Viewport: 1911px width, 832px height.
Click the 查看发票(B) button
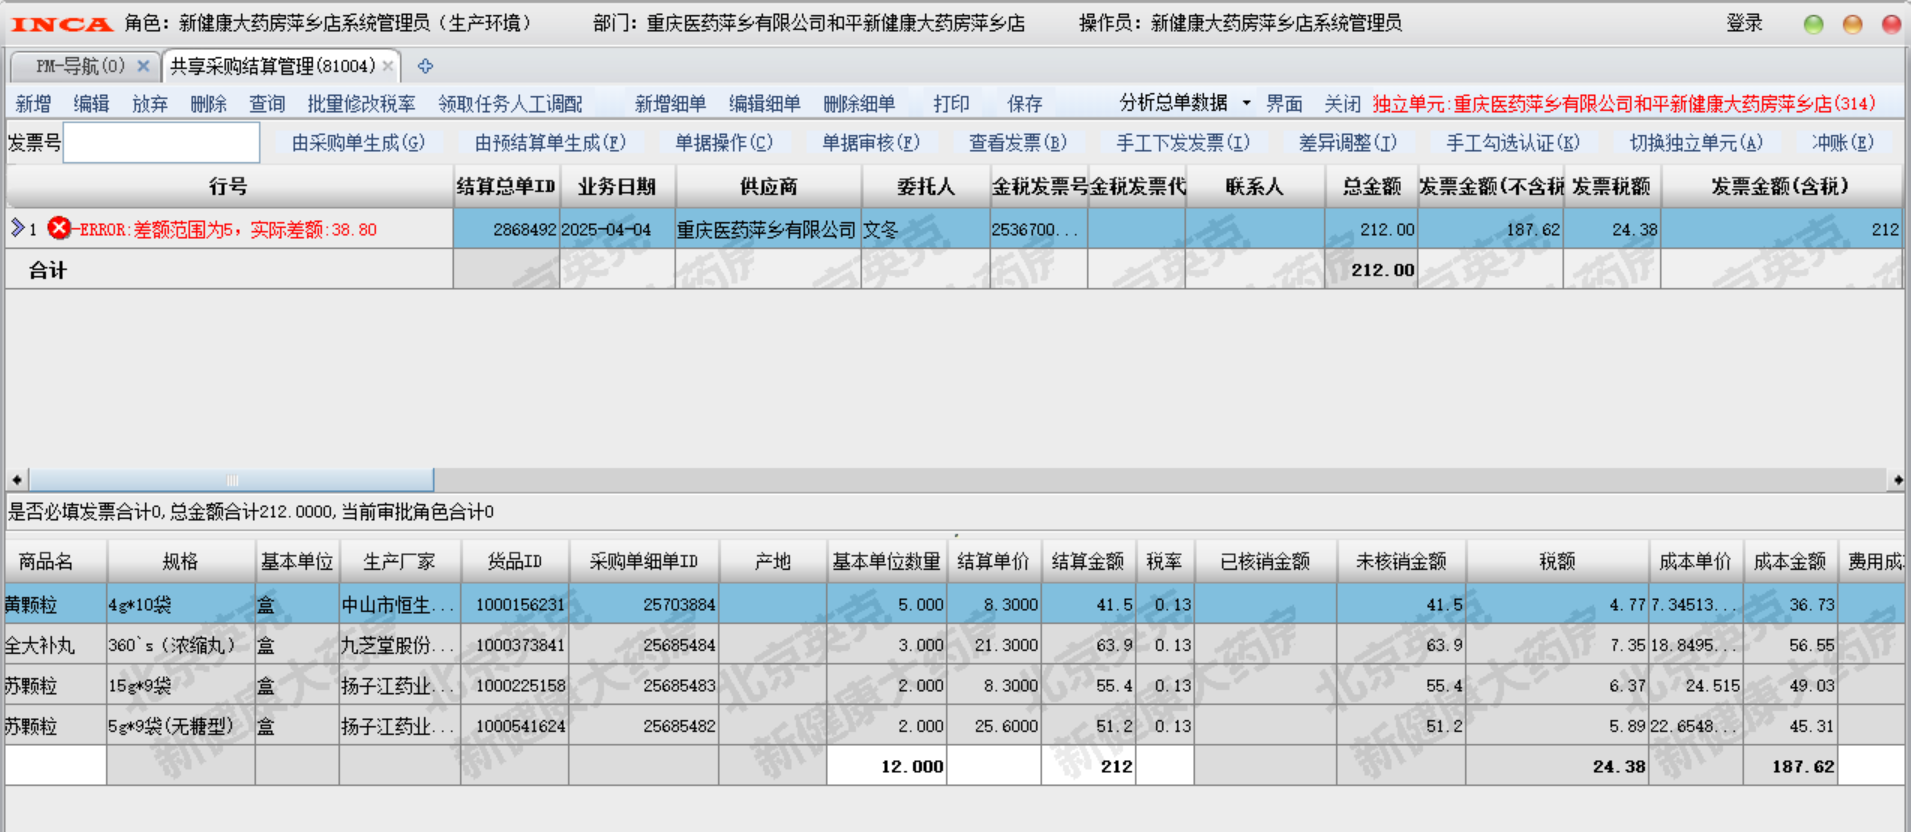click(x=1018, y=143)
